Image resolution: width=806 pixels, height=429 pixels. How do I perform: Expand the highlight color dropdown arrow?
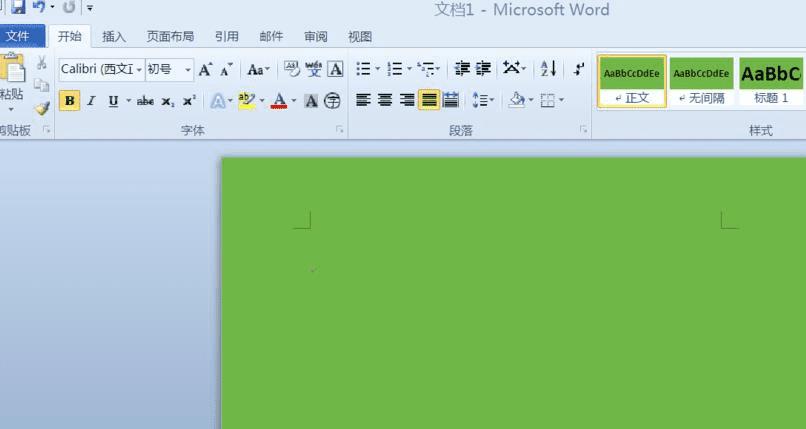coord(262,101)
